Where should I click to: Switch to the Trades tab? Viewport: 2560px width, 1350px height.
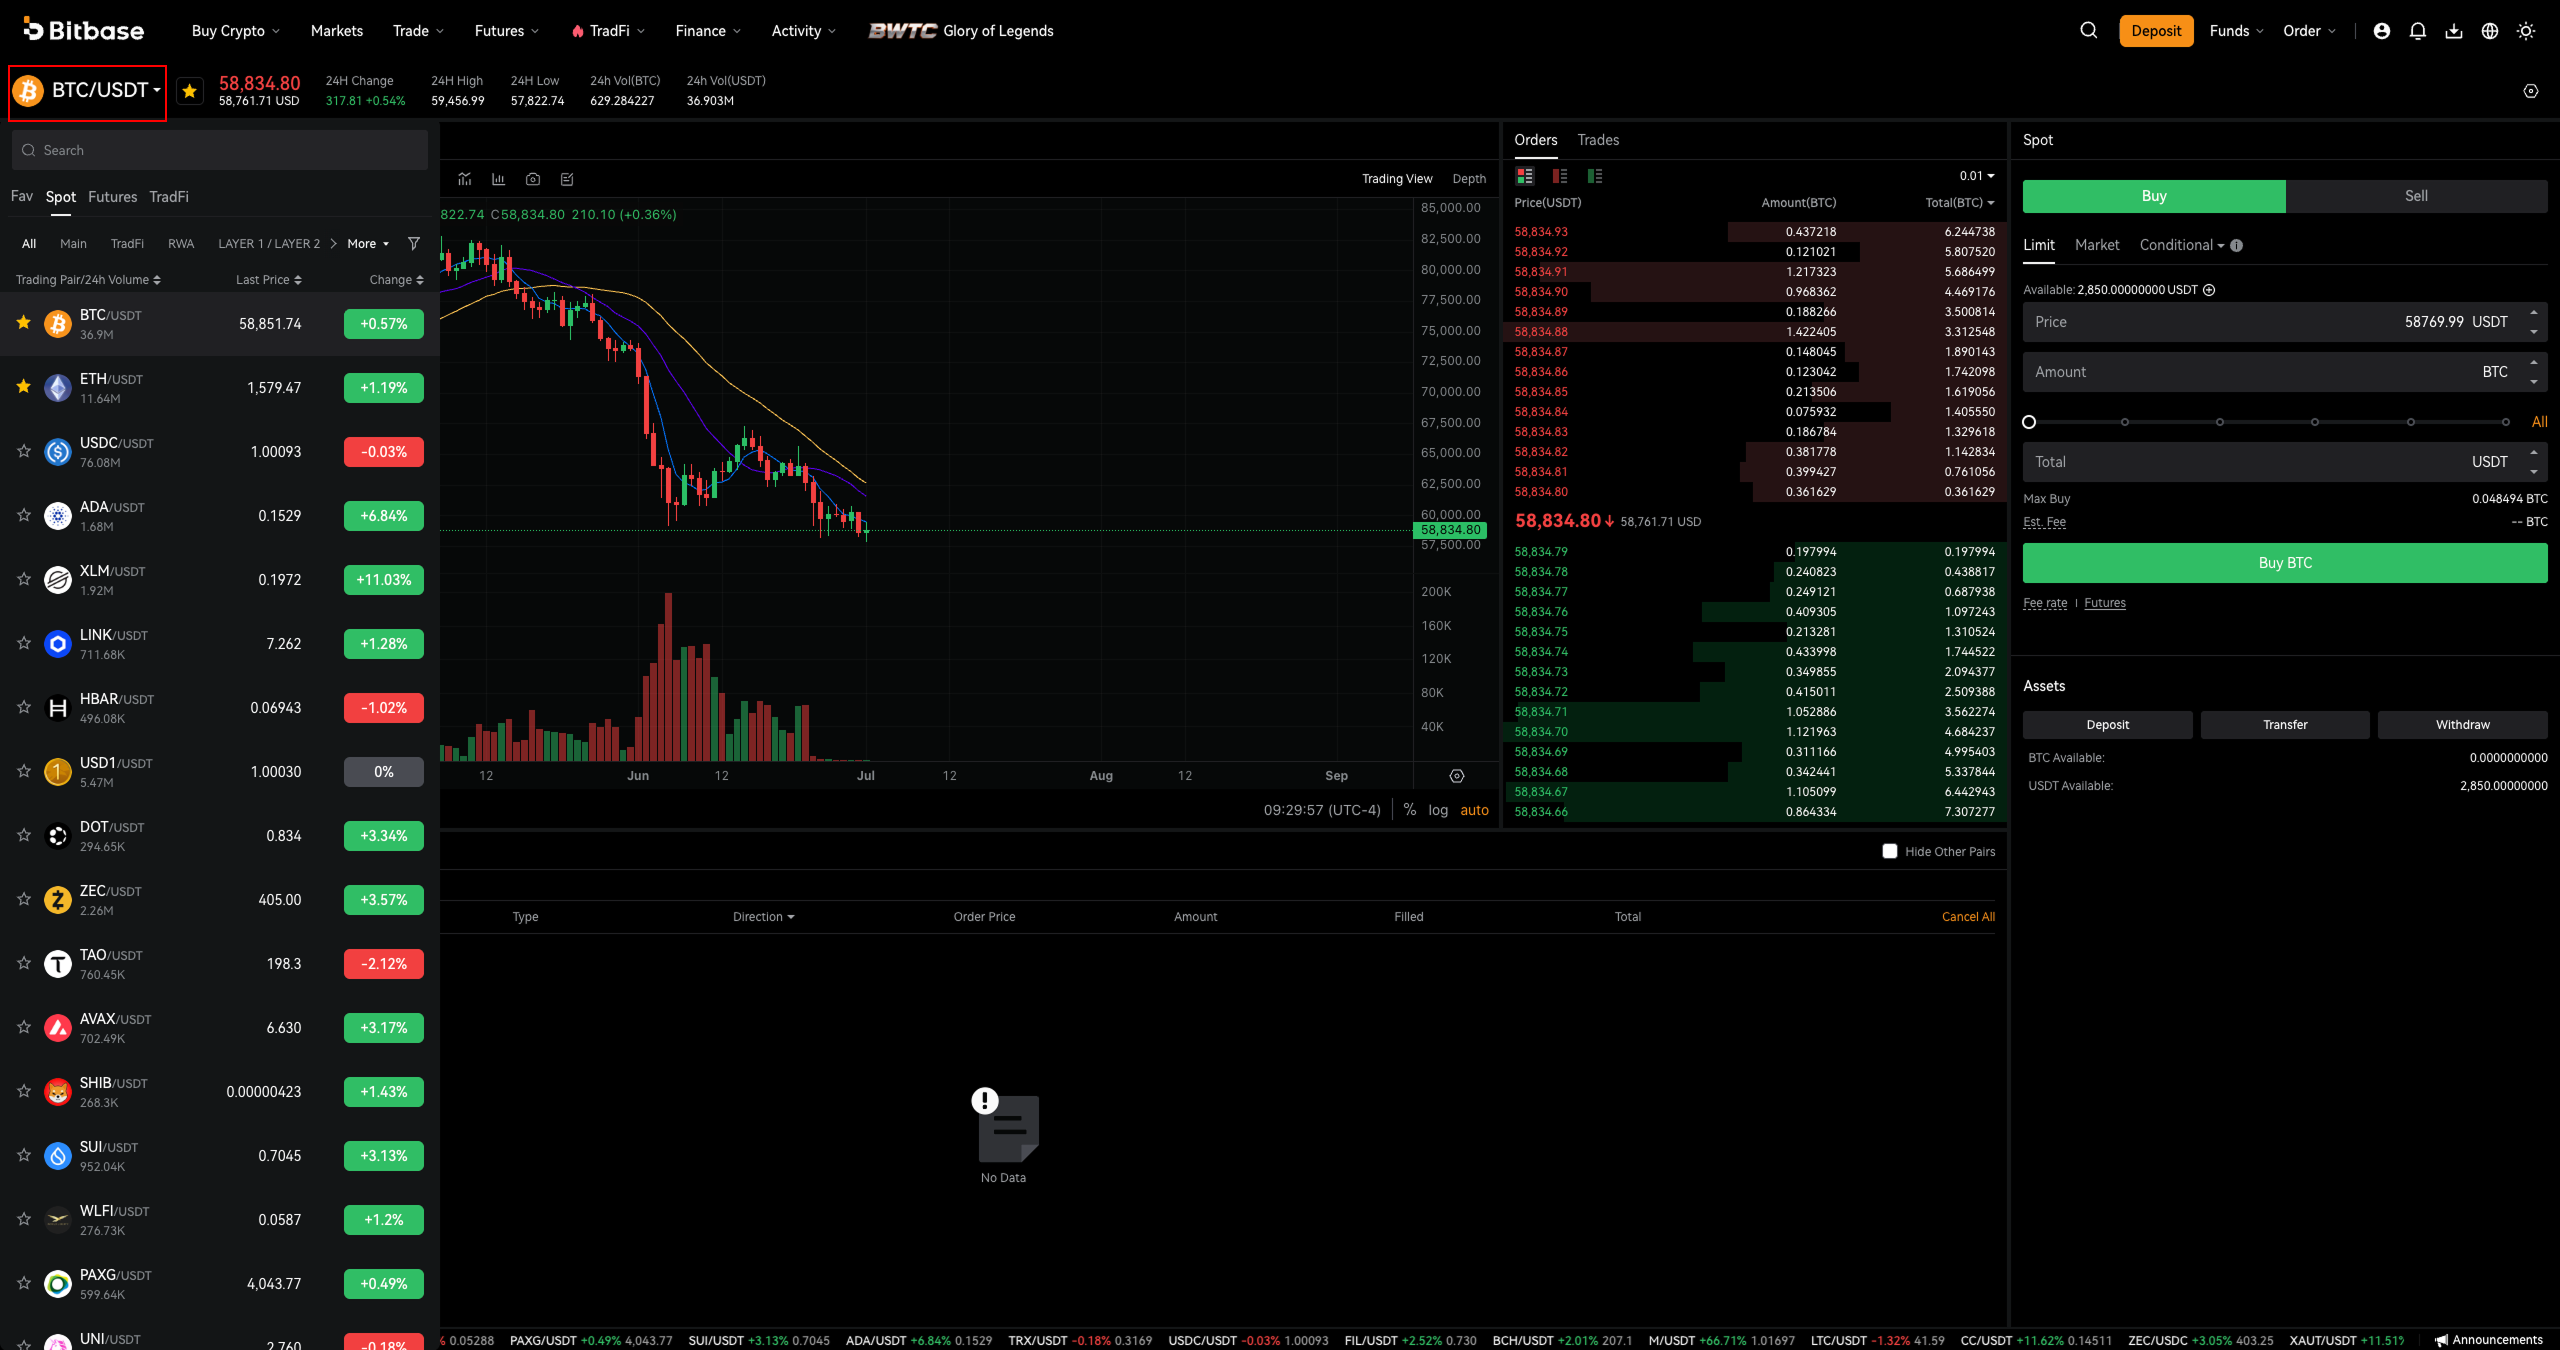(1598, 140)
